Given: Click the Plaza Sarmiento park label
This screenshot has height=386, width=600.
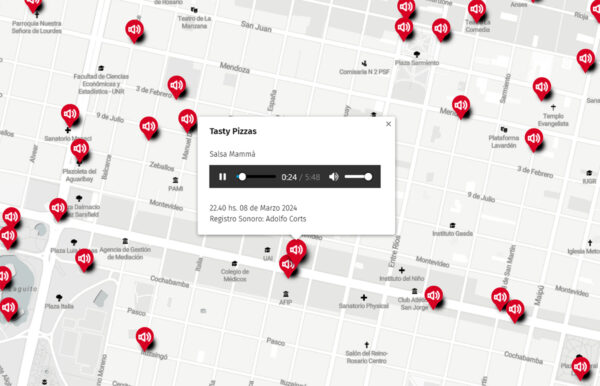Looking at the screenshot, I should (x=417, y=63).
